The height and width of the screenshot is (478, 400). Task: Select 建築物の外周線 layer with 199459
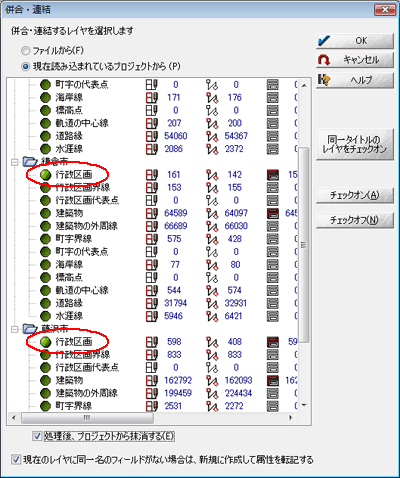[86, 393]
